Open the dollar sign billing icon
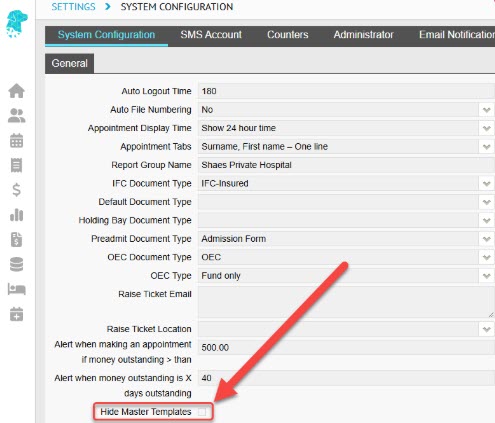 pos(16,190)
